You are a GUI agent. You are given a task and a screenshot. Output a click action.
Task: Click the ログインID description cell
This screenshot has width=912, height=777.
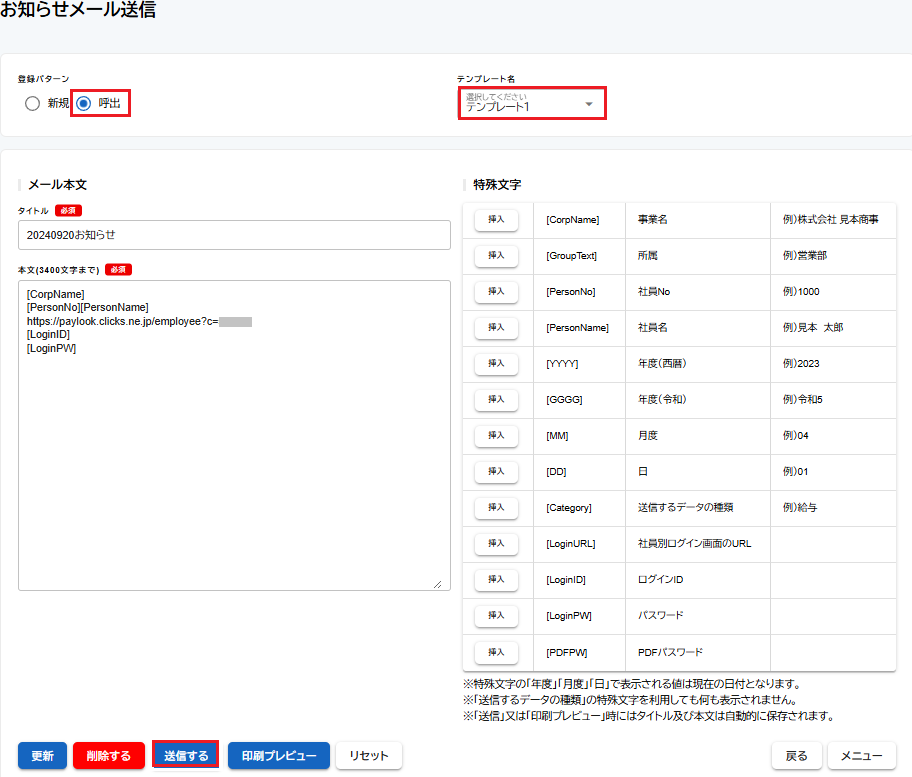698,580
